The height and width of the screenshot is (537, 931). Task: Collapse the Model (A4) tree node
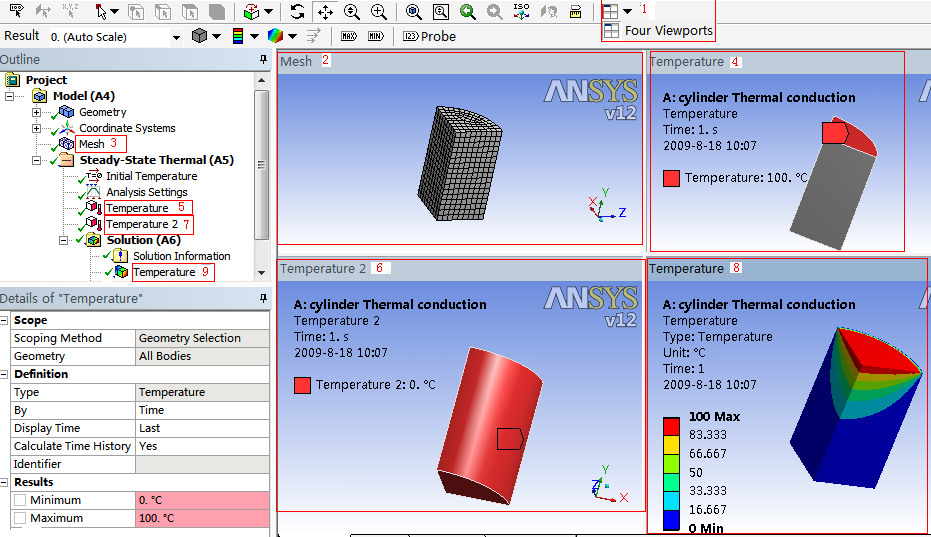(x=10, y=96)
